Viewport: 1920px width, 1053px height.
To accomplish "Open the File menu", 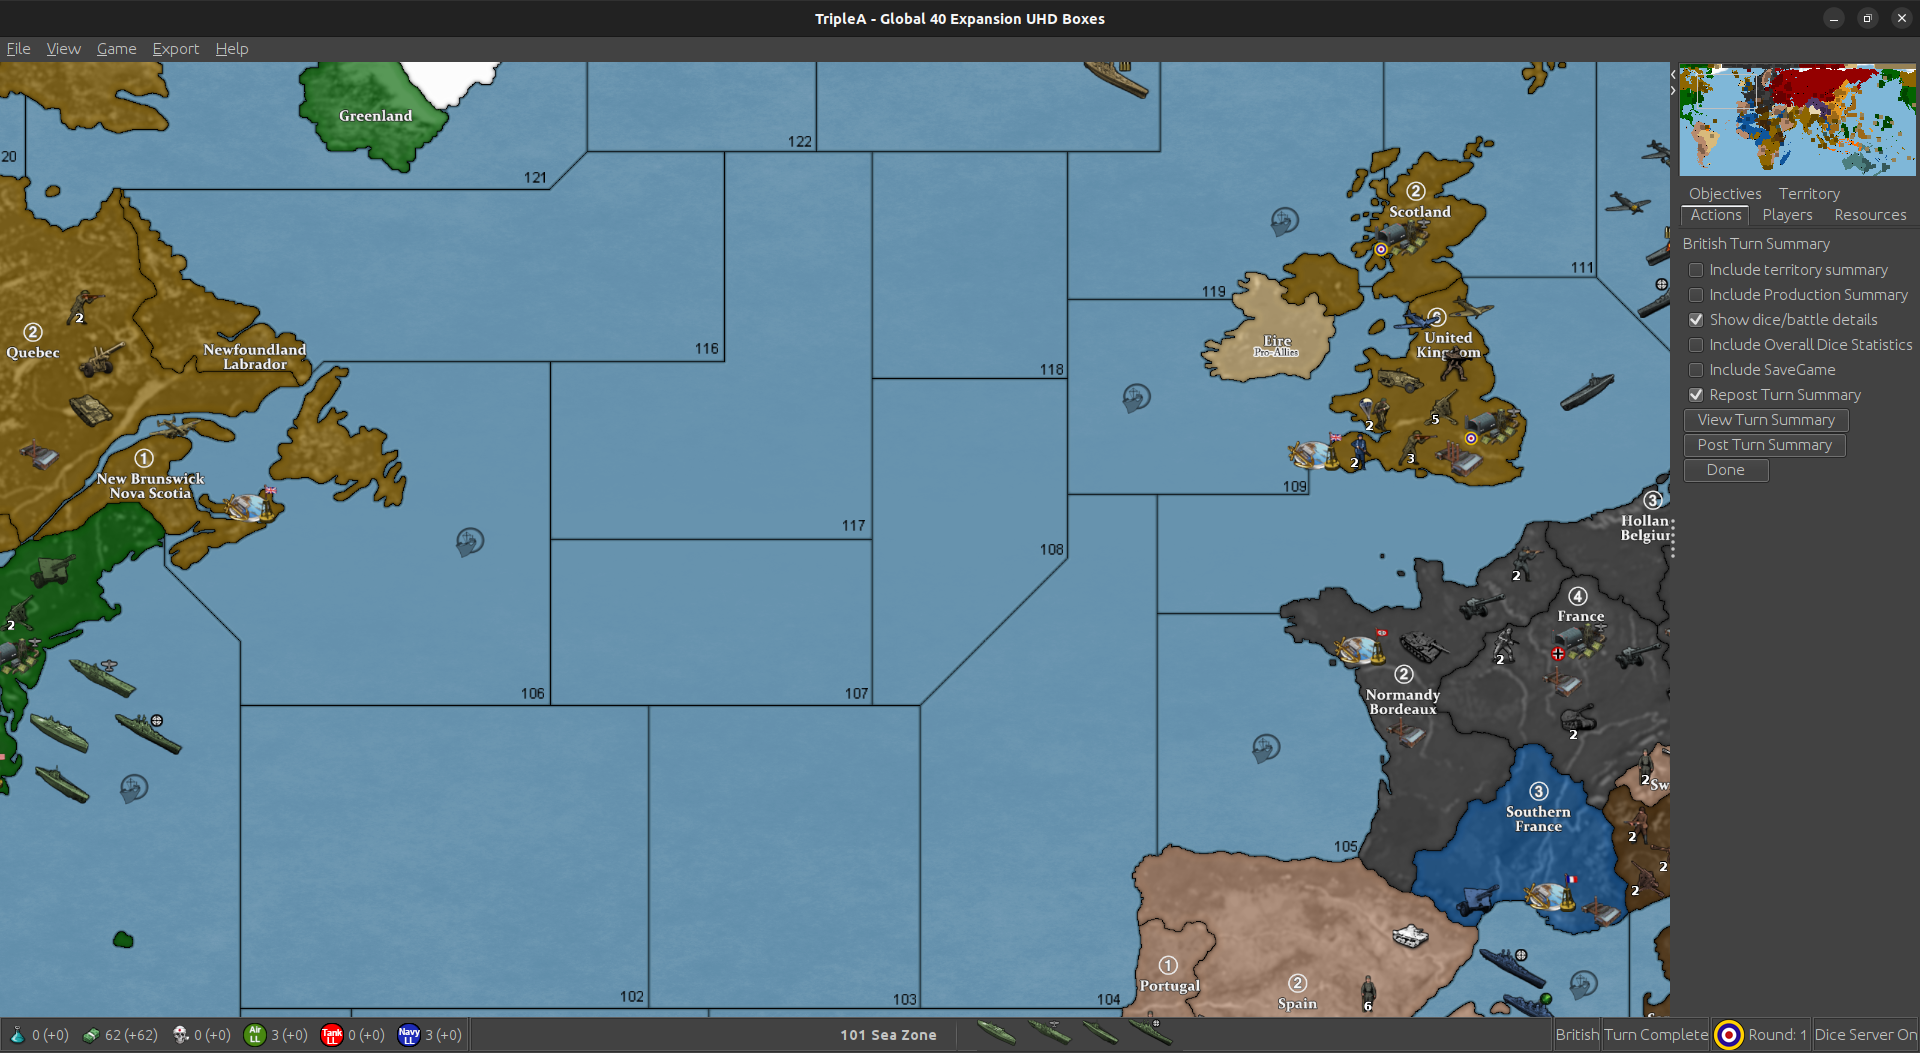I will click(18, 49).
